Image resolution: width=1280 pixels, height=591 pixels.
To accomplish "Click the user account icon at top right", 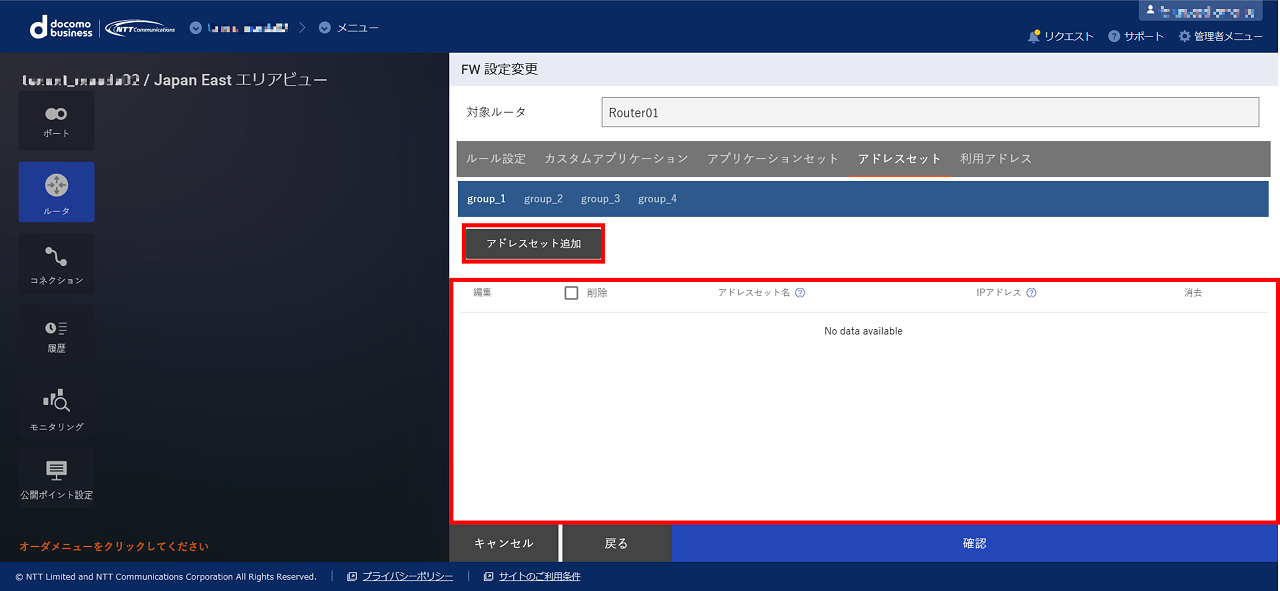I will point(1151,10).
